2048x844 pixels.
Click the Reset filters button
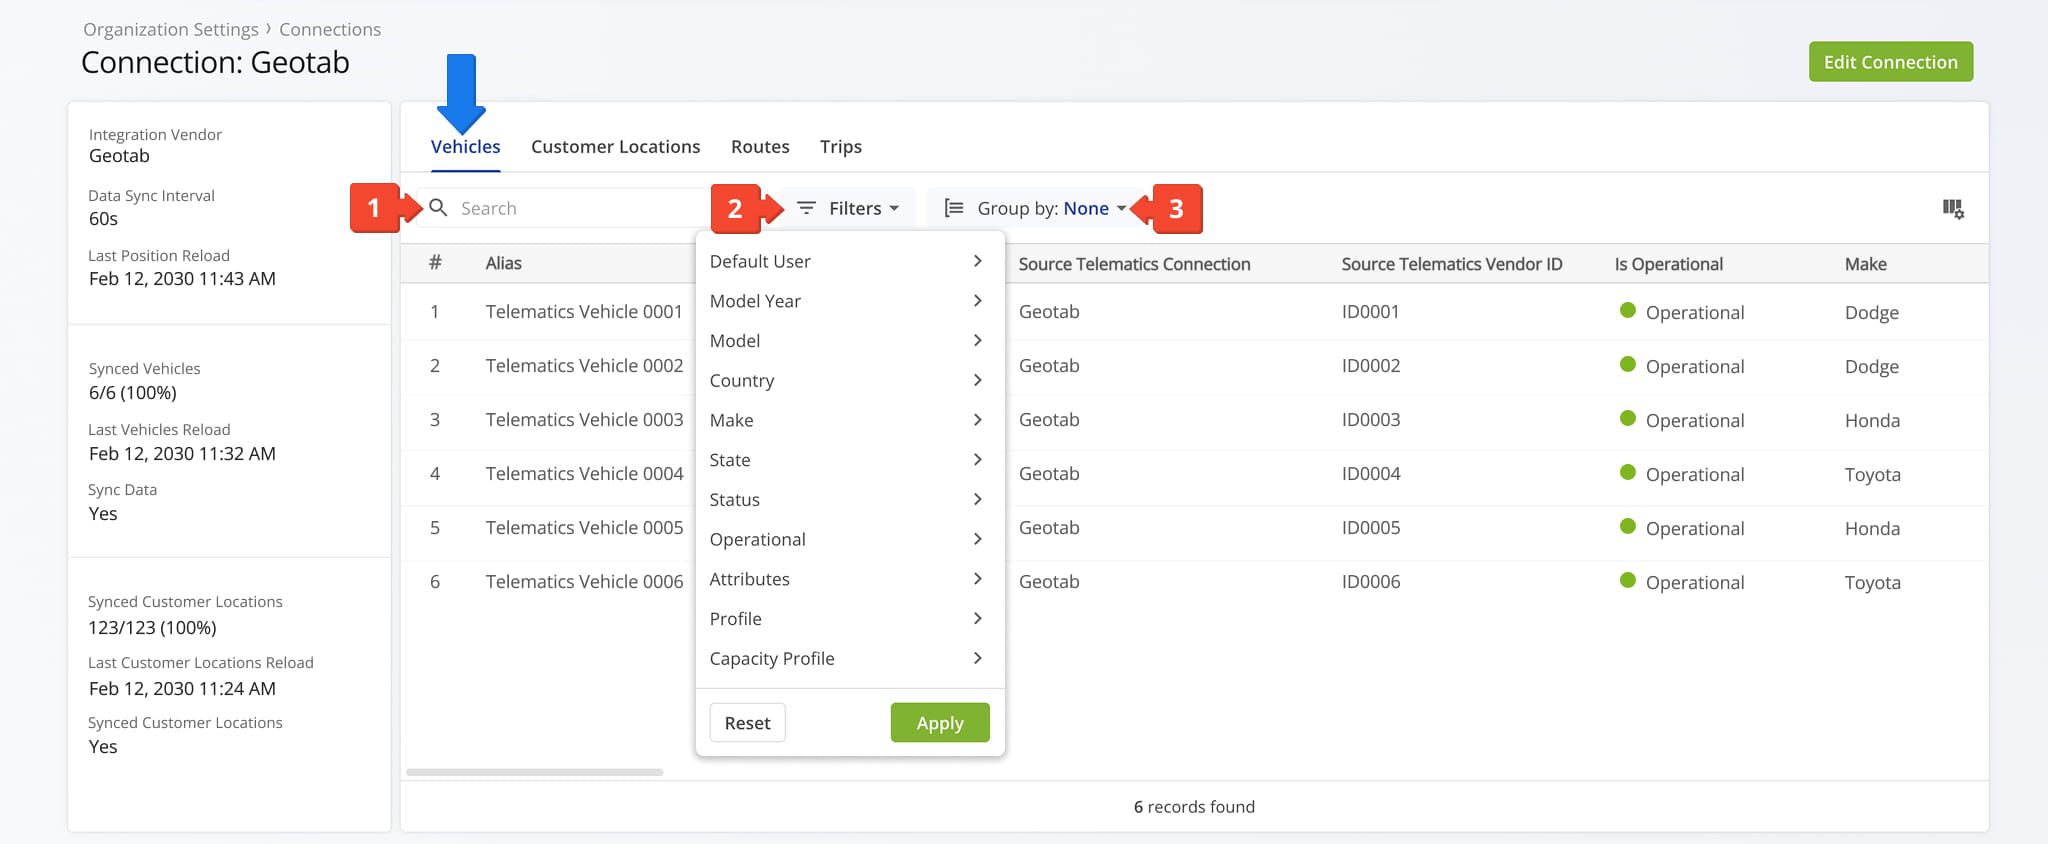(x=747, y=722)
